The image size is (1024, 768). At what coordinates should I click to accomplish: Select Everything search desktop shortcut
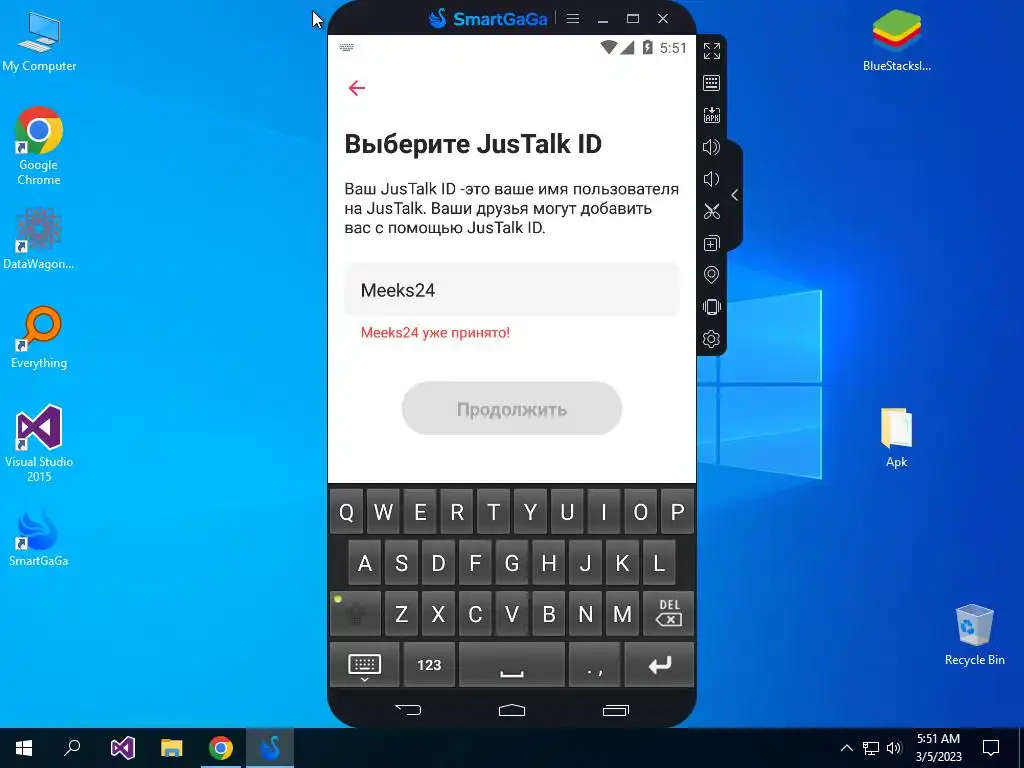tap(39, 337)
